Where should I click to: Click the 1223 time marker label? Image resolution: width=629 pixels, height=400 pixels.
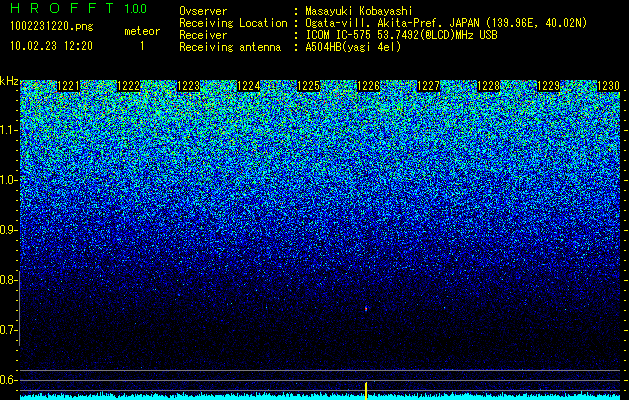point(189,86)
